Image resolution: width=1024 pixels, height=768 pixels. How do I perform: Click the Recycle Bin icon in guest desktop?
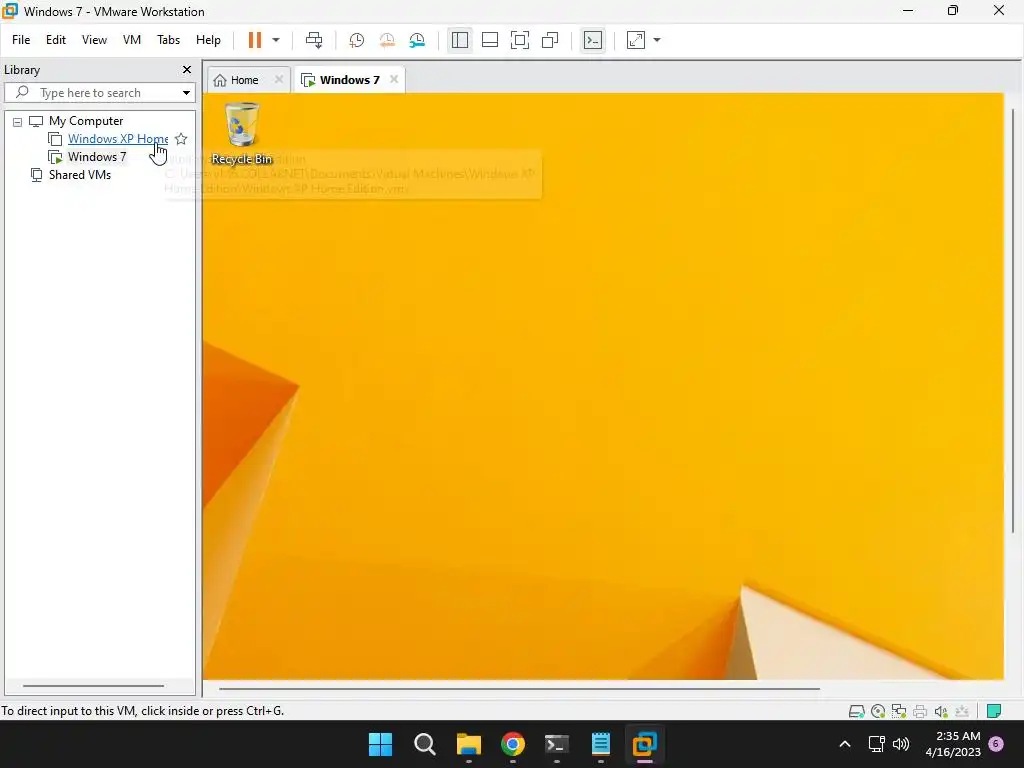coord(242,133)
